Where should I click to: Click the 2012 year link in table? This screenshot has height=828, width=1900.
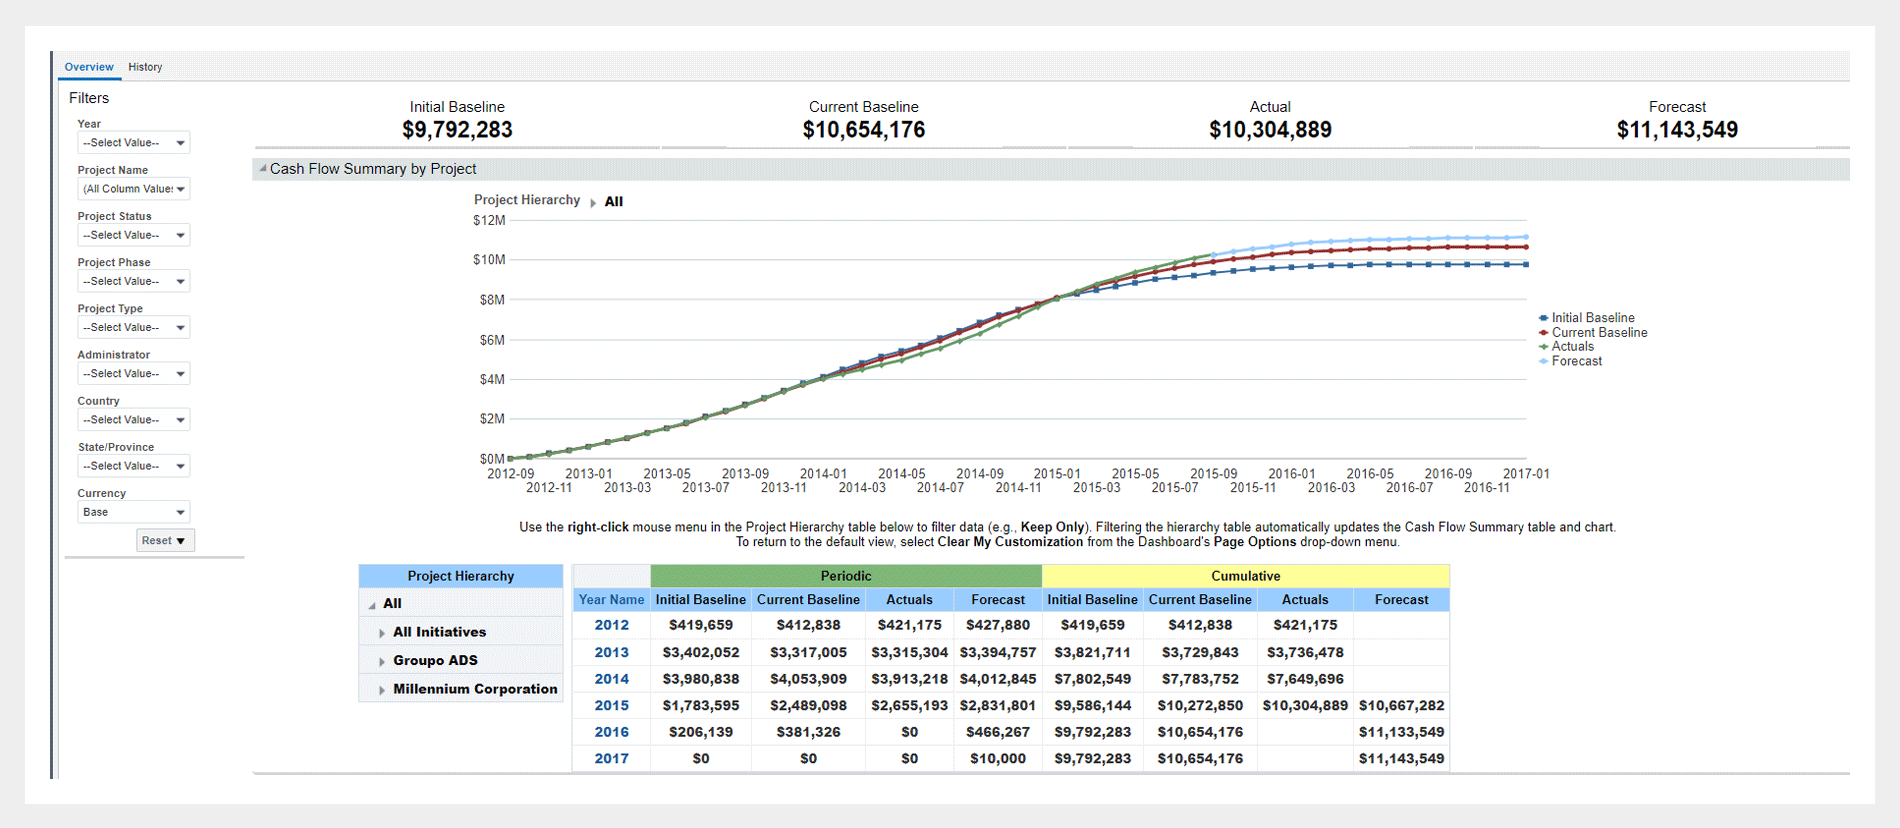(611, 625)
